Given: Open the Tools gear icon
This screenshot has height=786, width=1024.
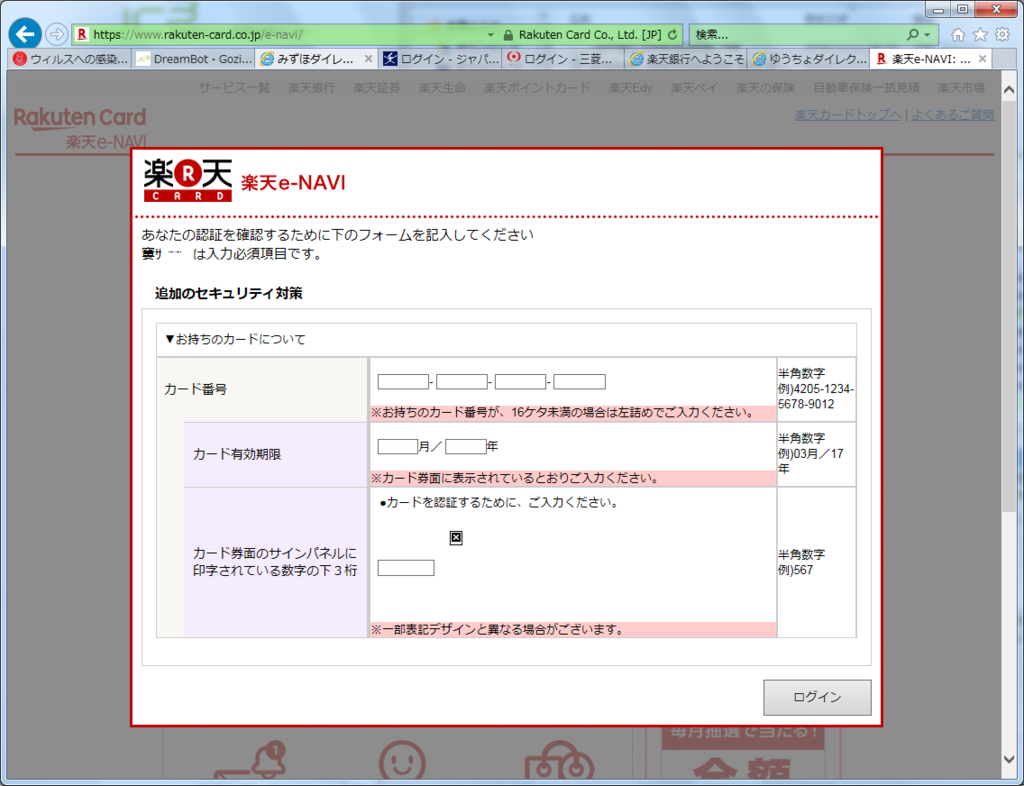Looking at the screenshot, I should click(x=1002, y=35).
